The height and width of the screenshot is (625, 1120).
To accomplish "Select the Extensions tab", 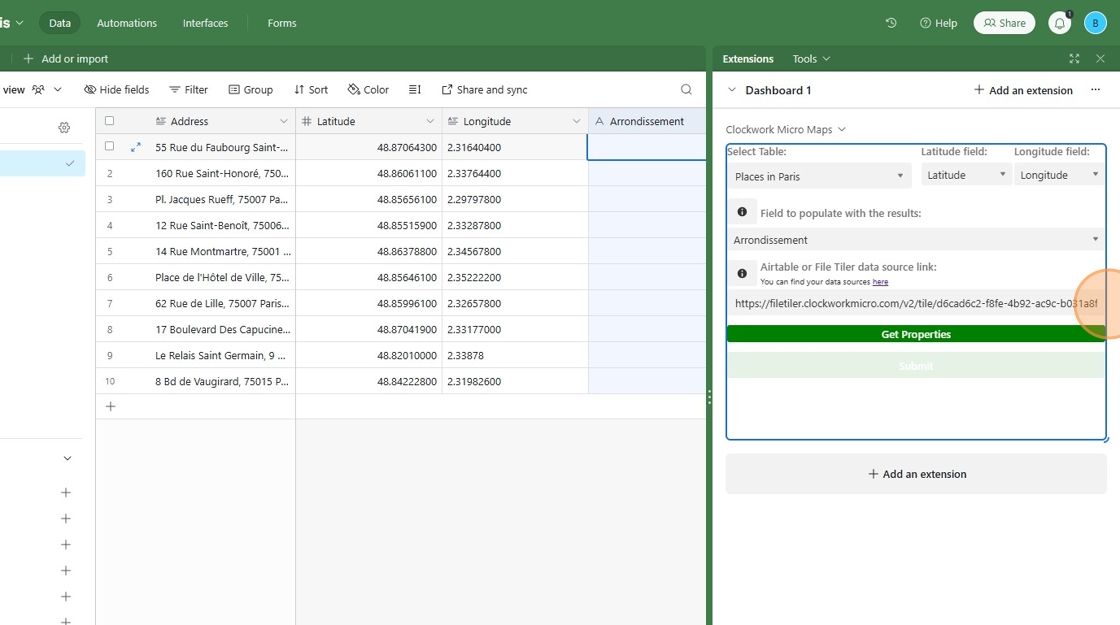I will tap(747, 59).
